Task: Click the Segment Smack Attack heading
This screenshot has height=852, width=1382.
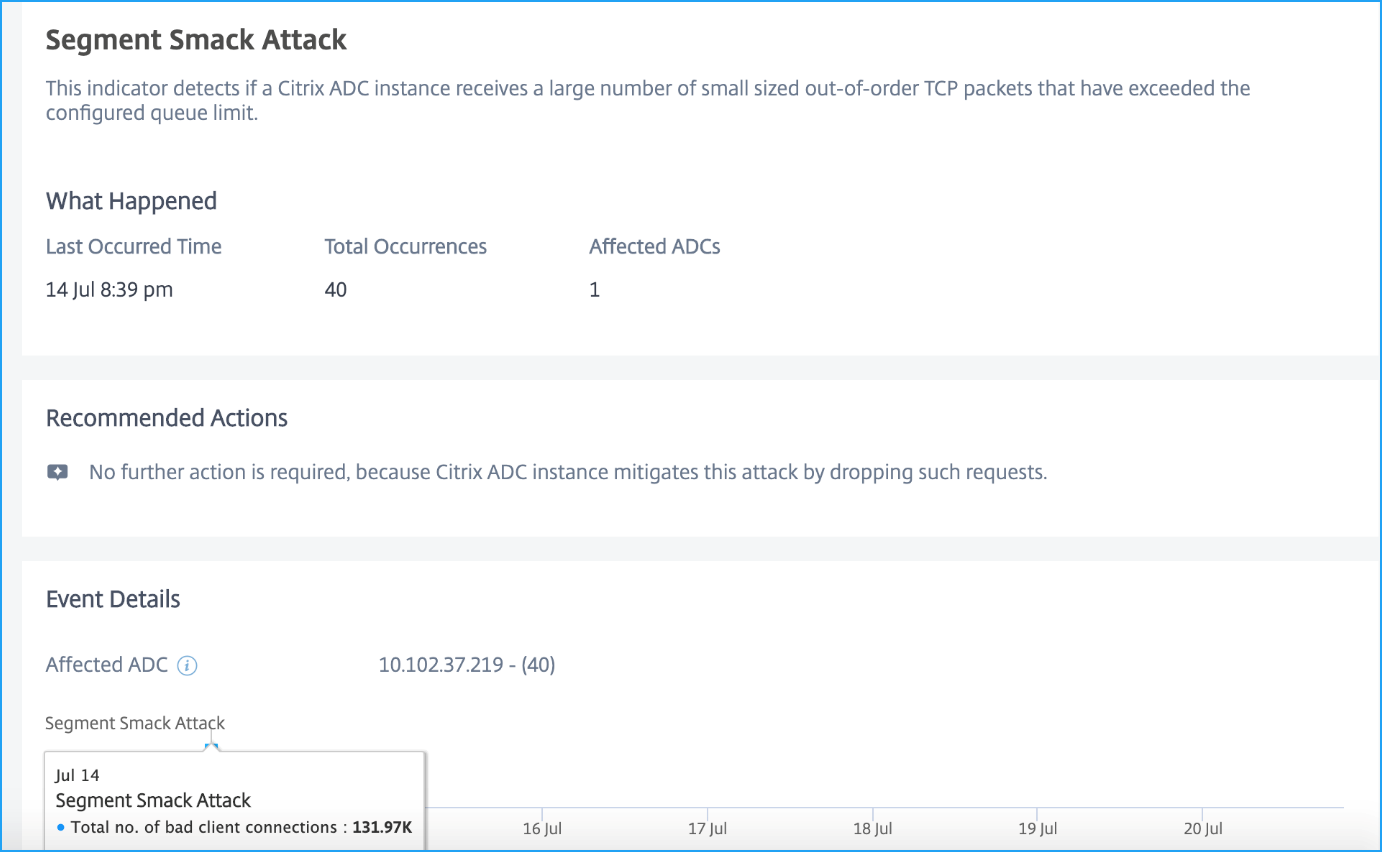Action: 196,40
